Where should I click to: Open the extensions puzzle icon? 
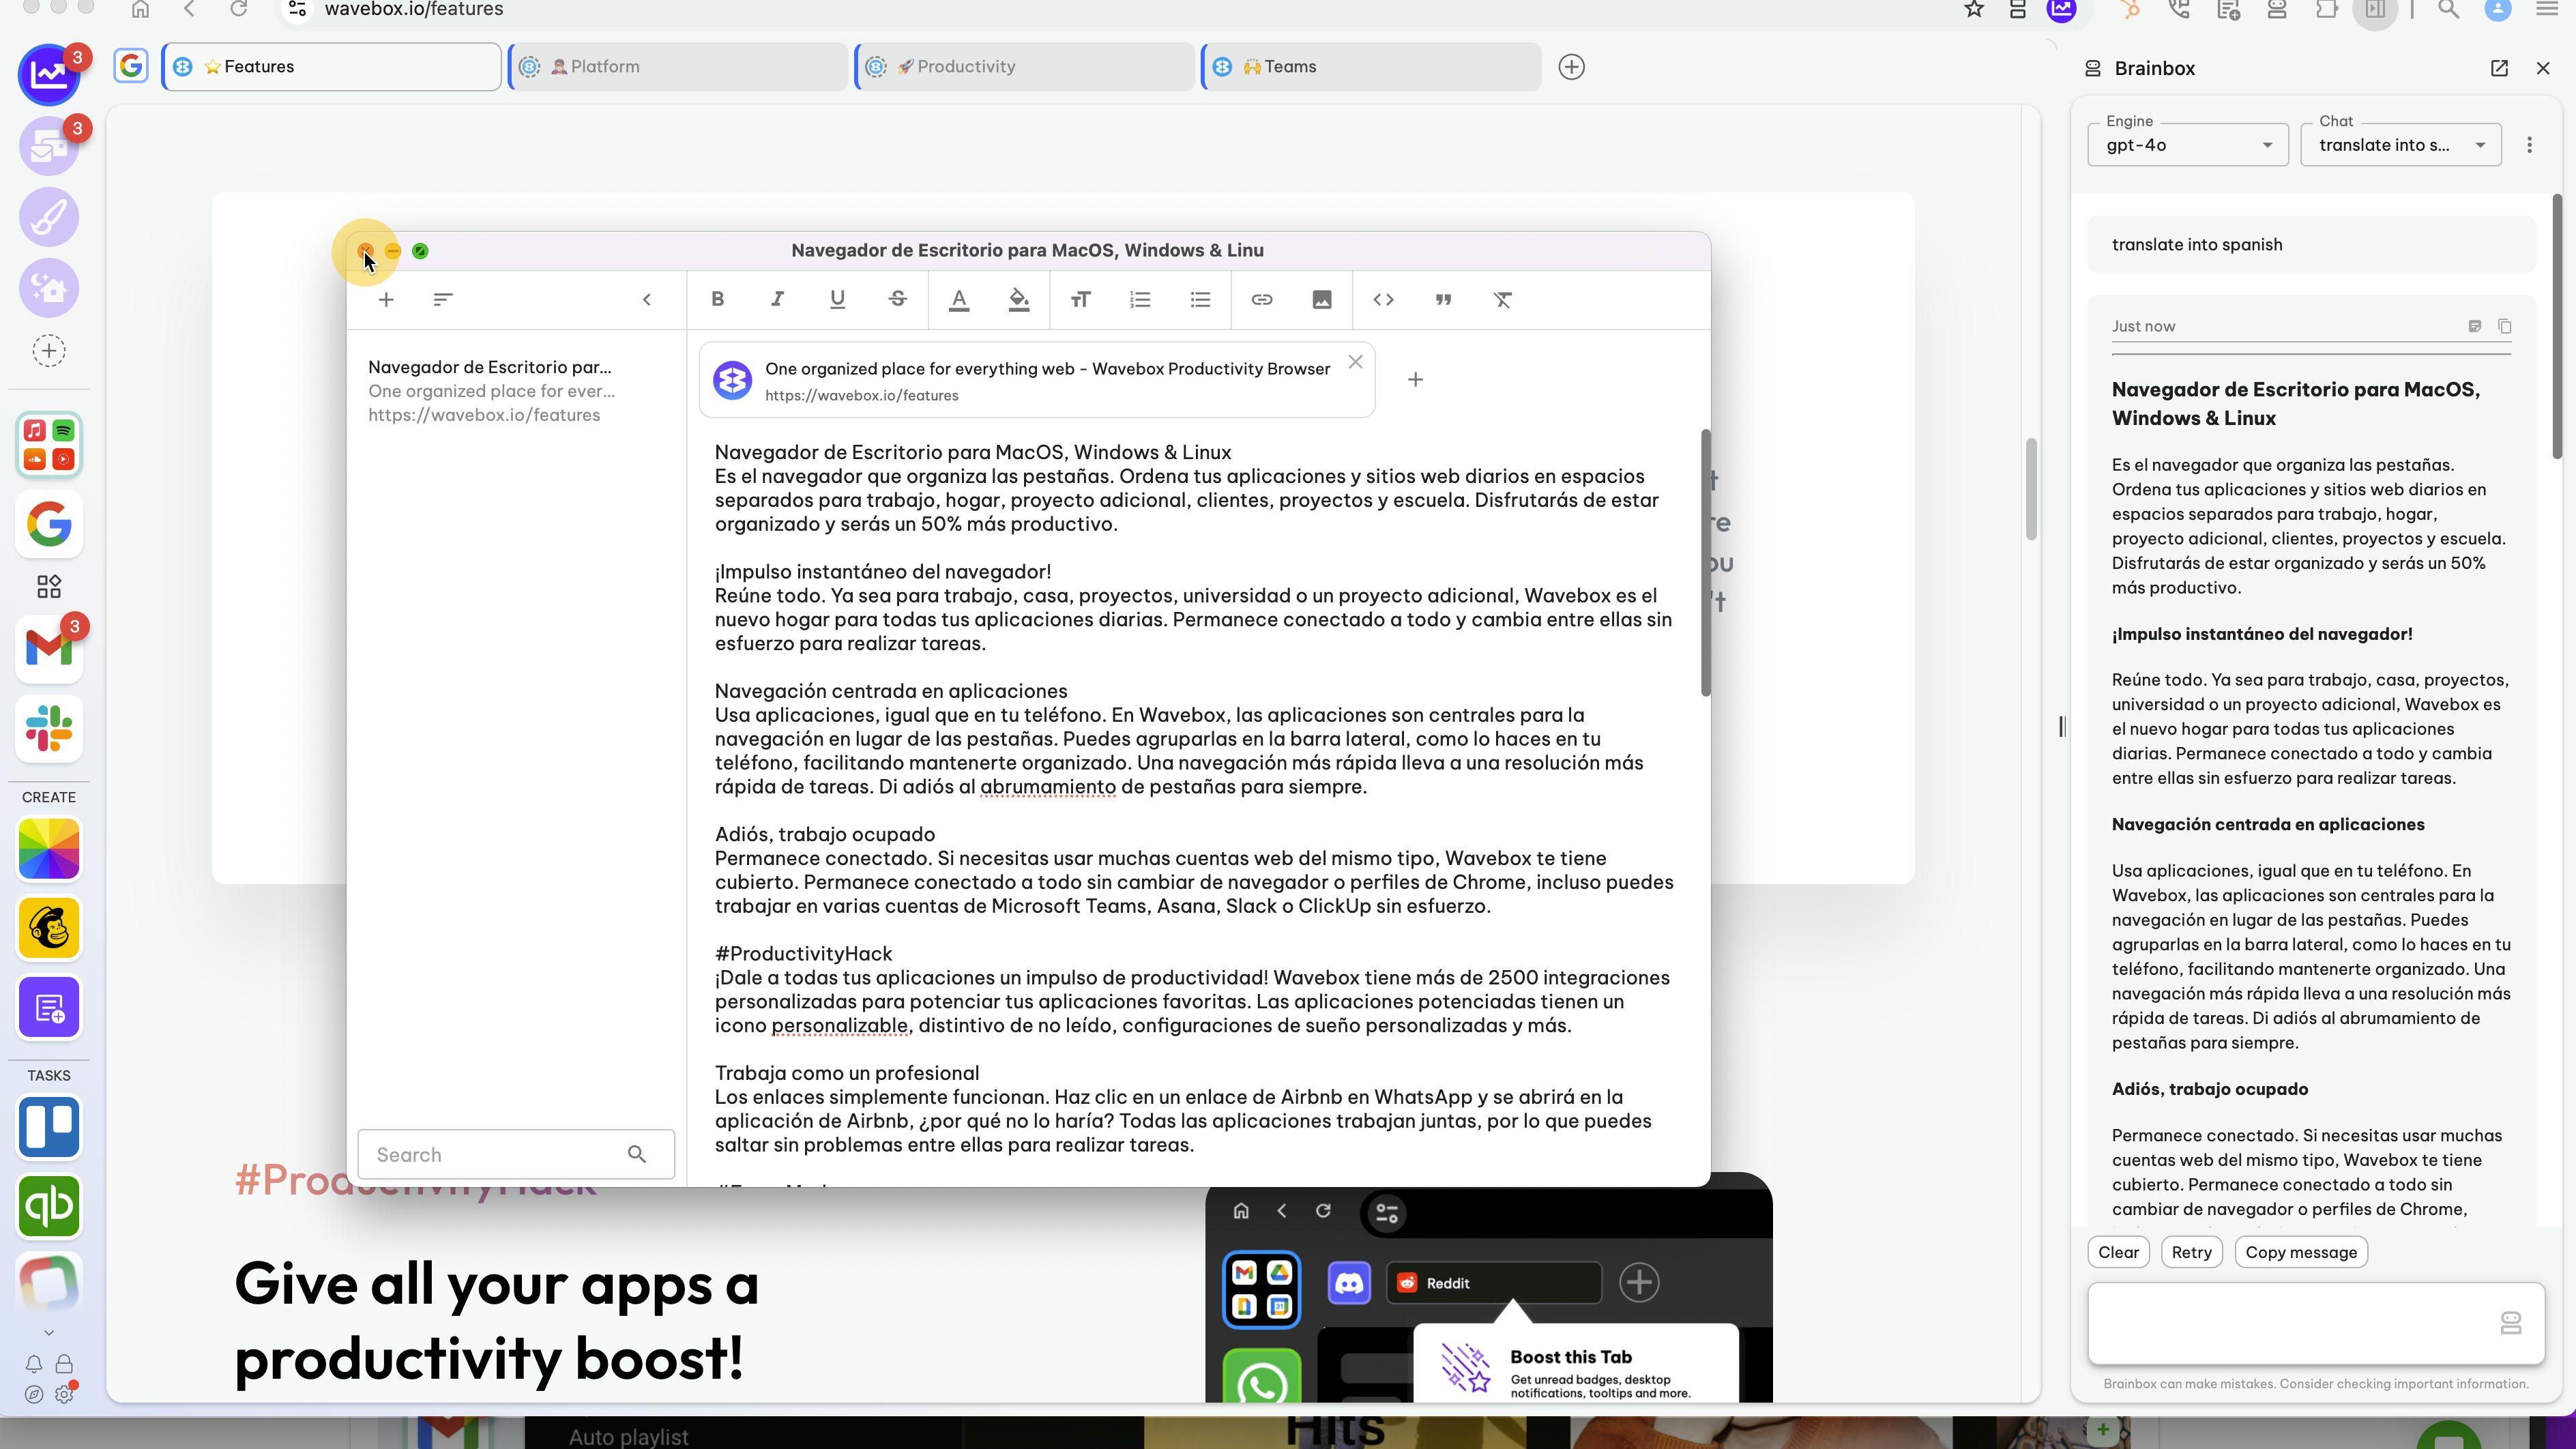2326,10
